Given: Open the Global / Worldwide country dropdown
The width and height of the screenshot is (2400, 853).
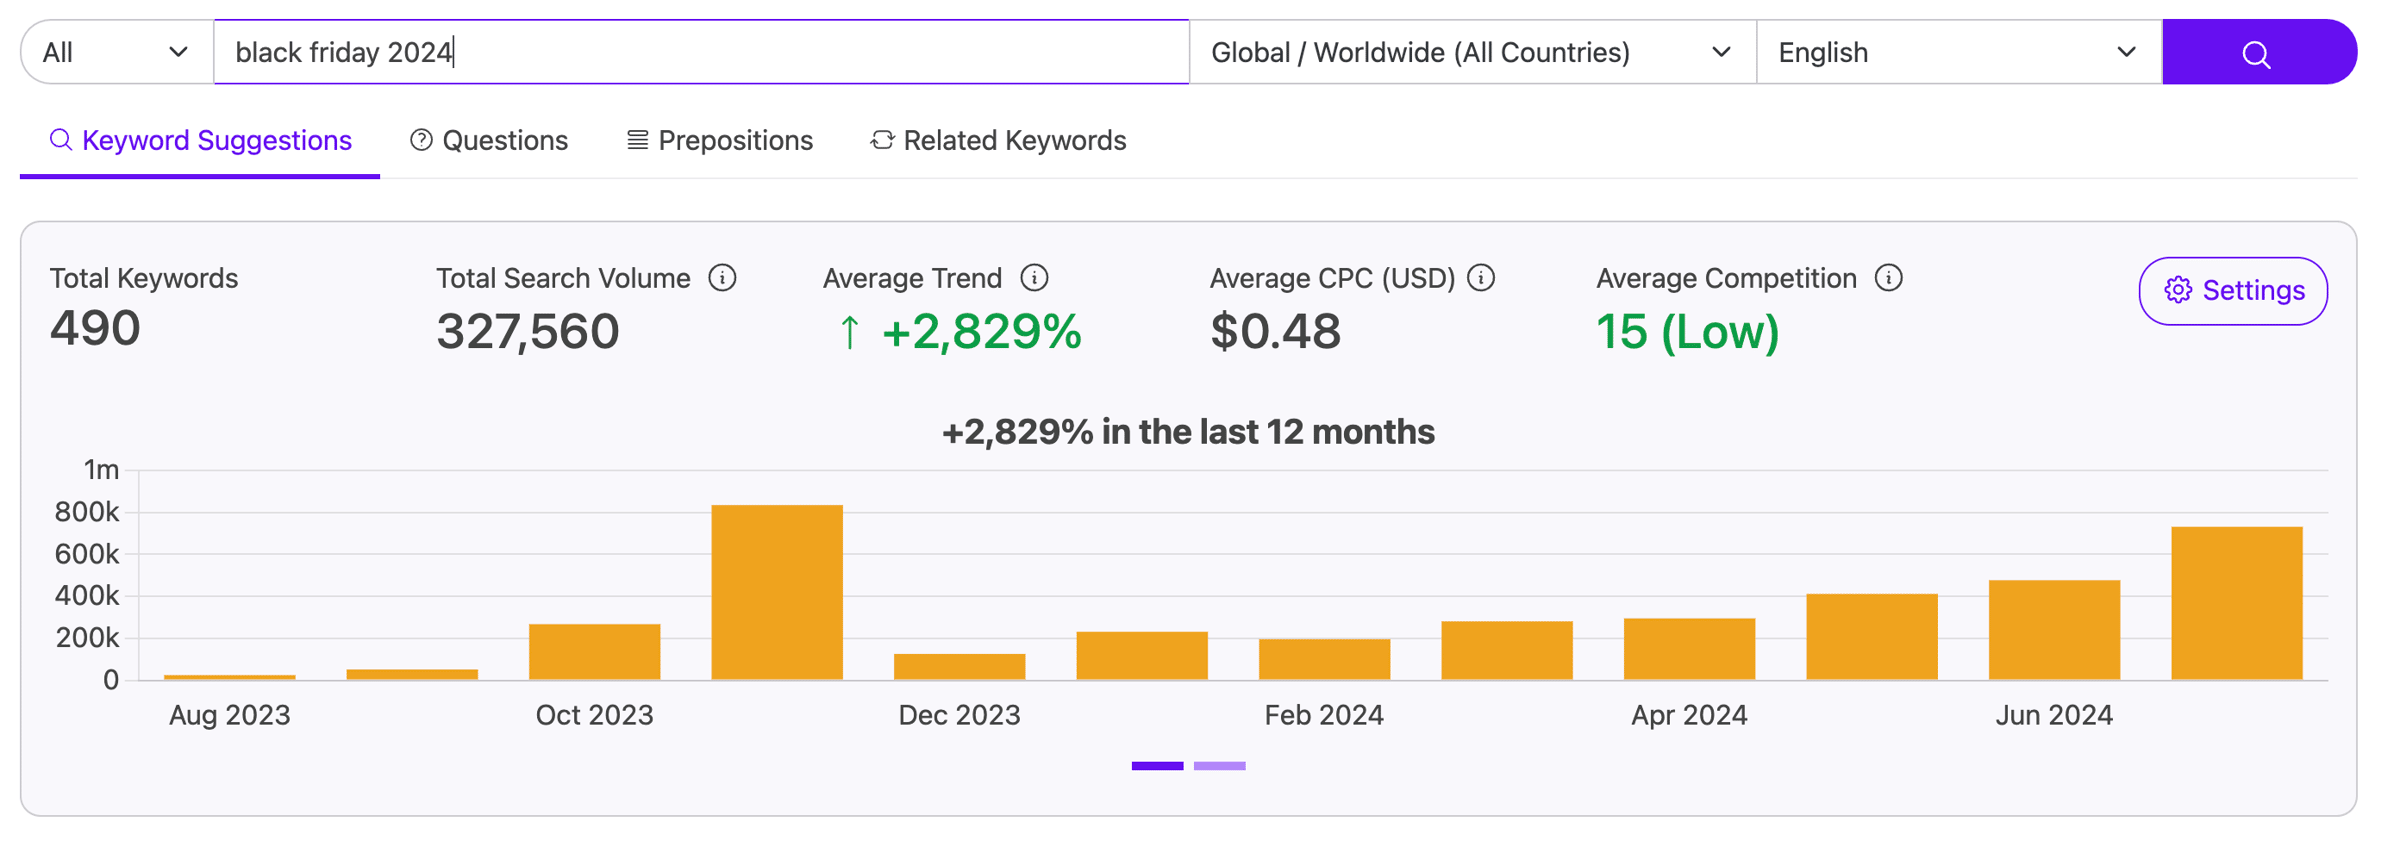Looking at the screenshot, I should (x=1471, y=52).
